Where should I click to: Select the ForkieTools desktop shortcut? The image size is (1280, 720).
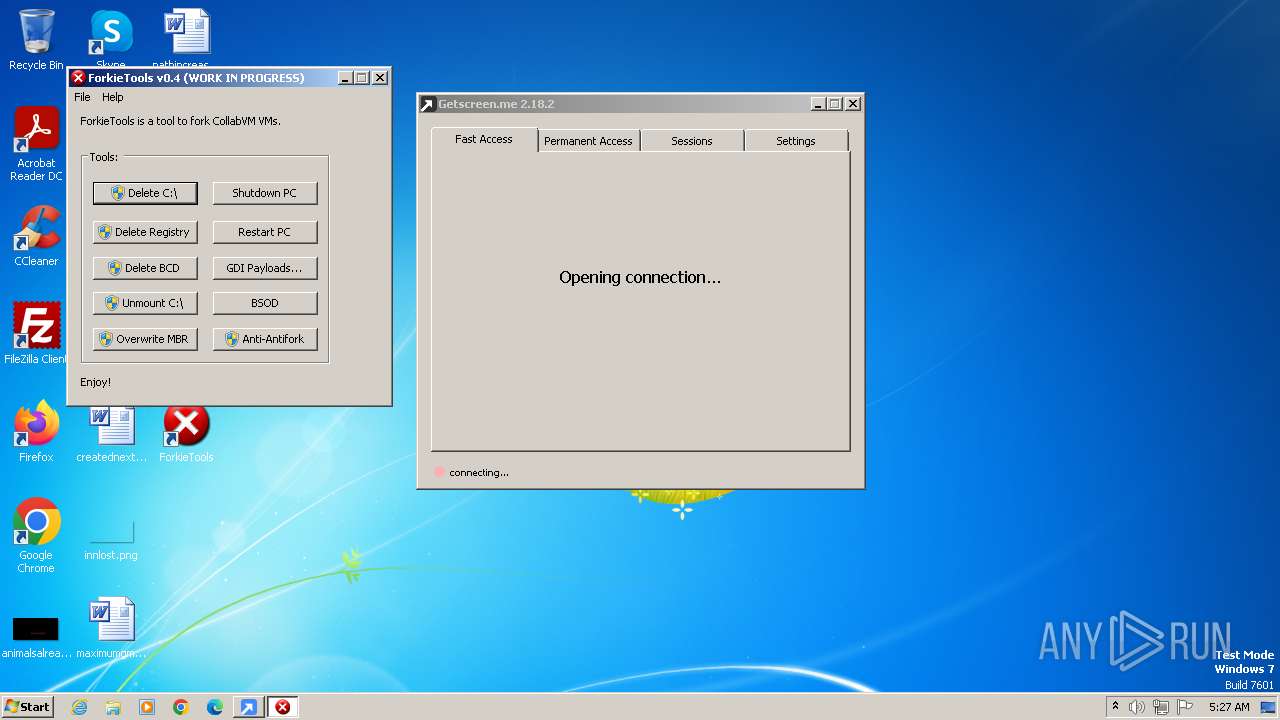[186, 431]
